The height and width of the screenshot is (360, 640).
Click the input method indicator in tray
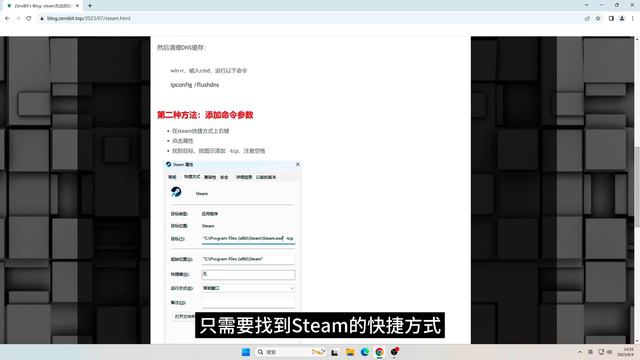point(590,352)
